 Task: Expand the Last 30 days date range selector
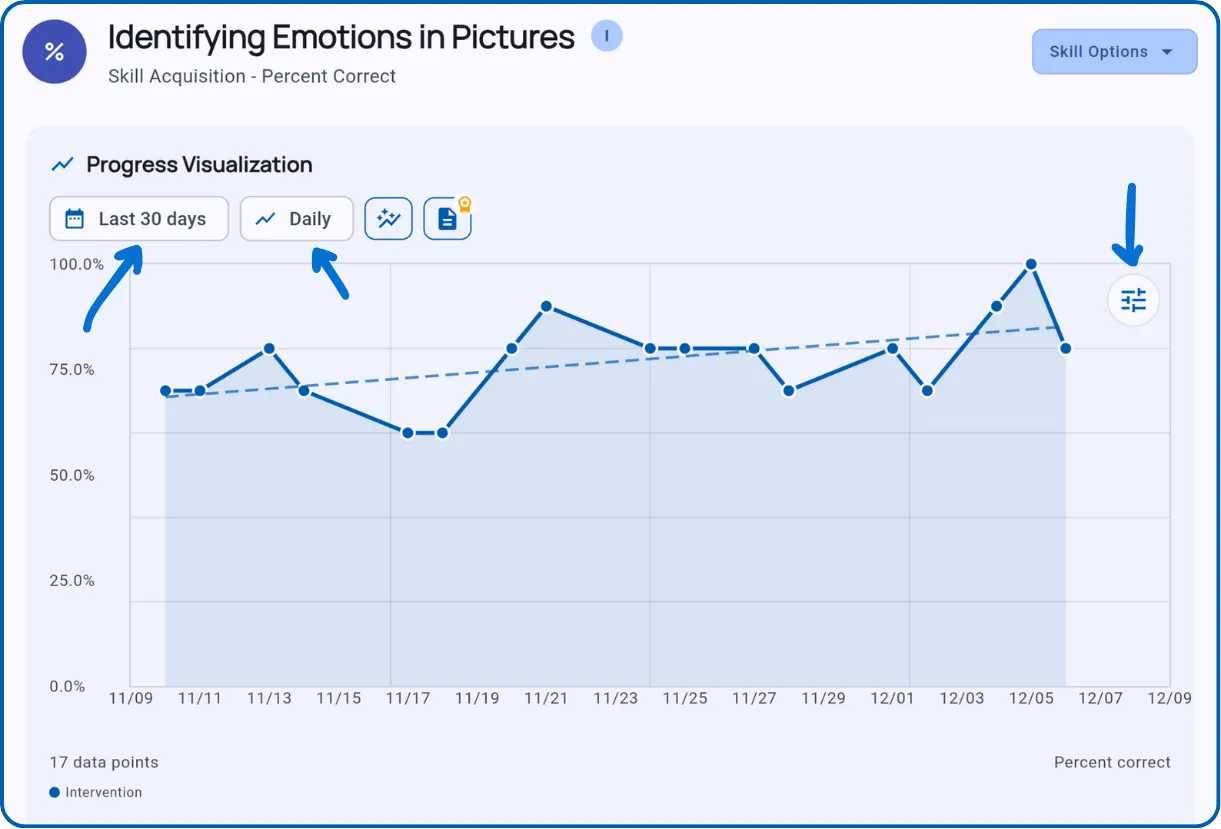click(x=138, y=218)
